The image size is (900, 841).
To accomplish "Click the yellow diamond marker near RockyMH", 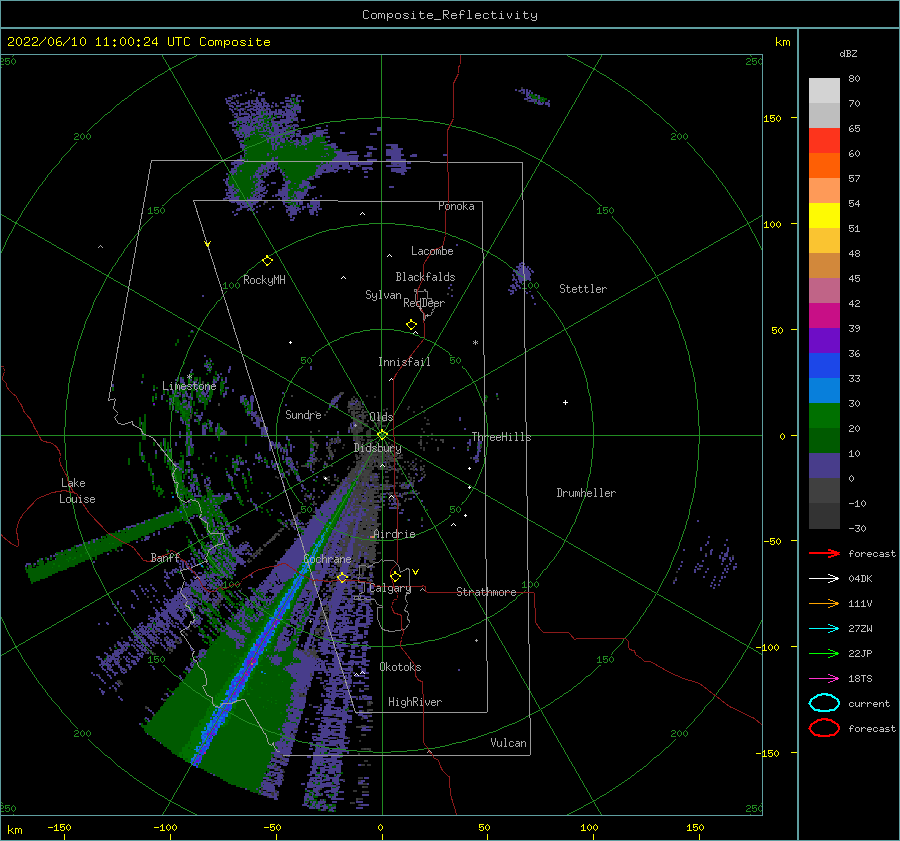I will (267, 261).
